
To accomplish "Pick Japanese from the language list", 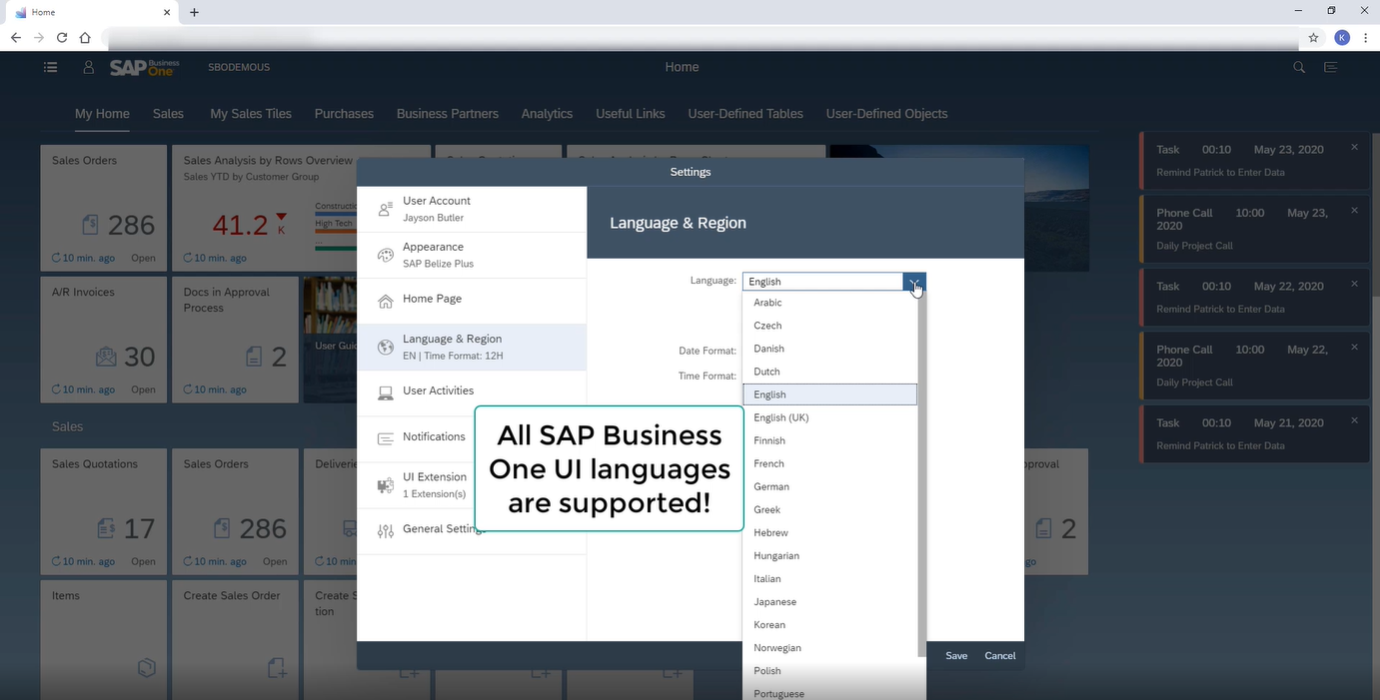I will (x=830, y=601).
